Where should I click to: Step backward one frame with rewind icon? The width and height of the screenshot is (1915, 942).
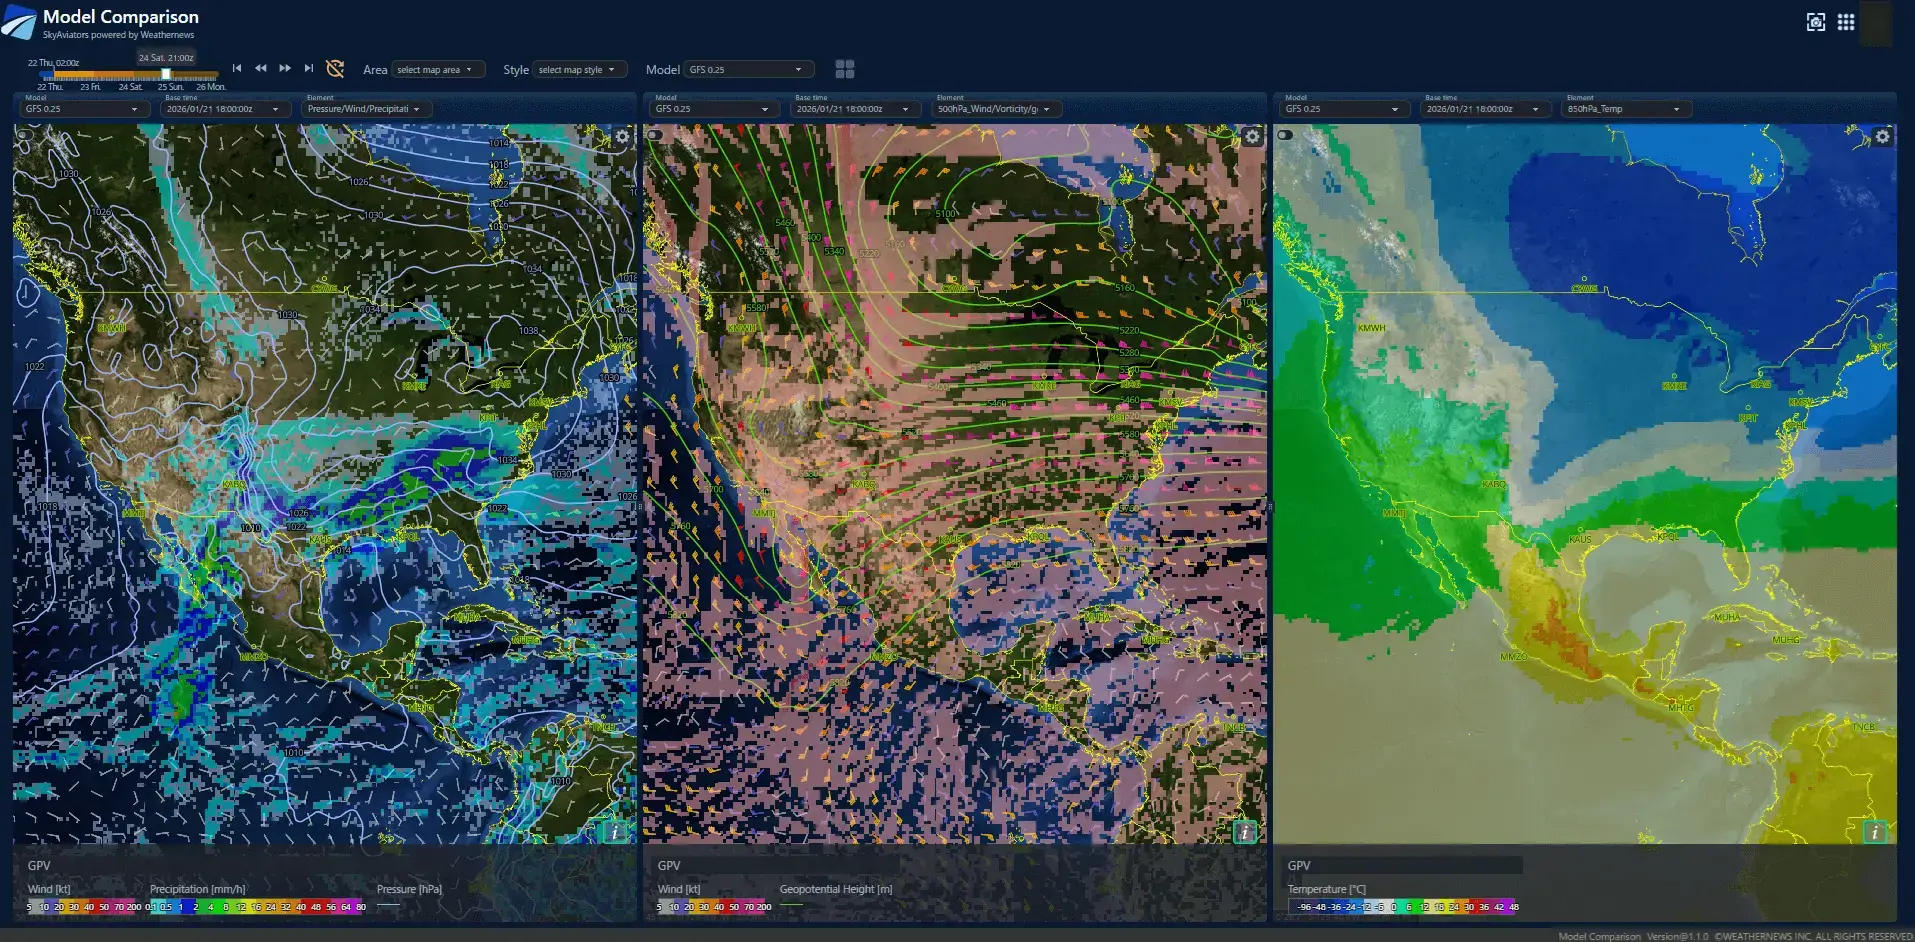tap(261, 68)
